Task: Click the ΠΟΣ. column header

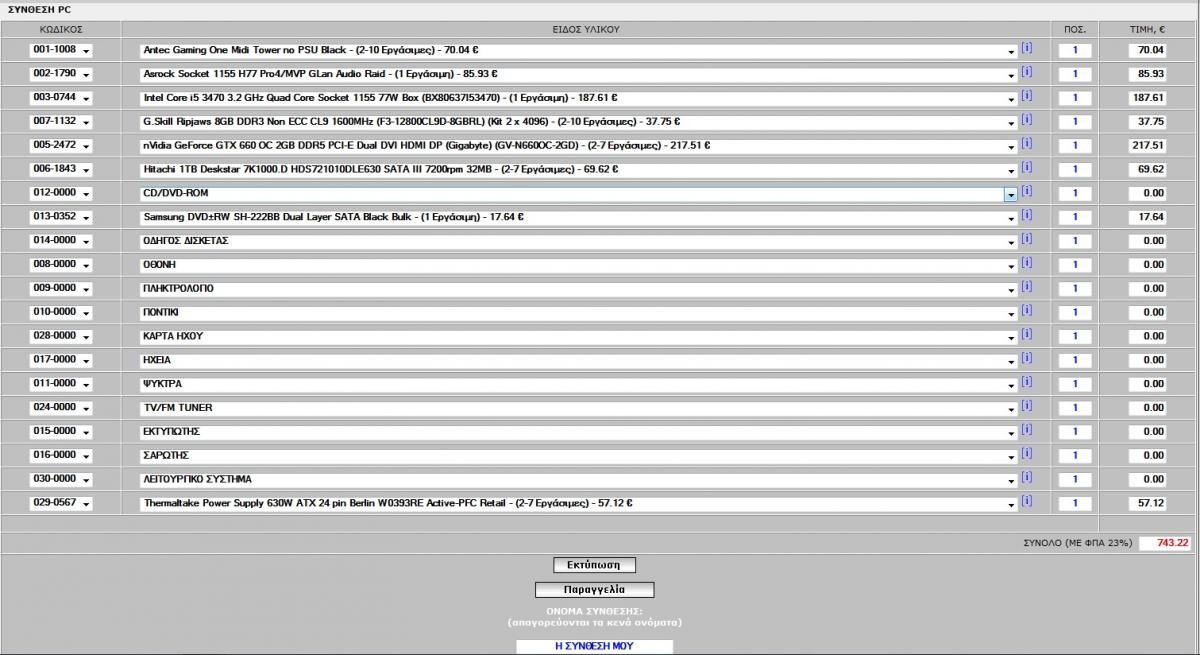Action: tap(1075, 29)
